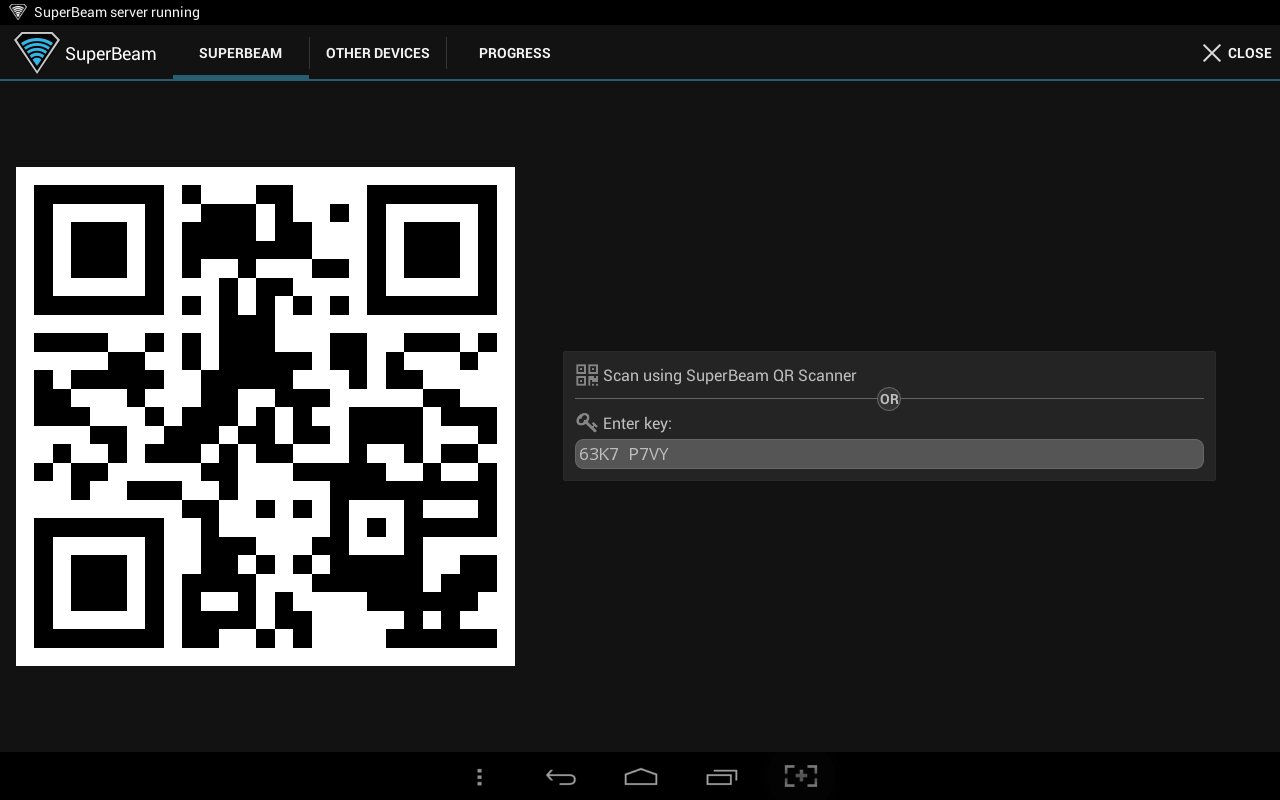Click the 'Enter key:' label text
Image resolution: width=1280 pixels, height=800 pixels.
(x=637, y=424)
